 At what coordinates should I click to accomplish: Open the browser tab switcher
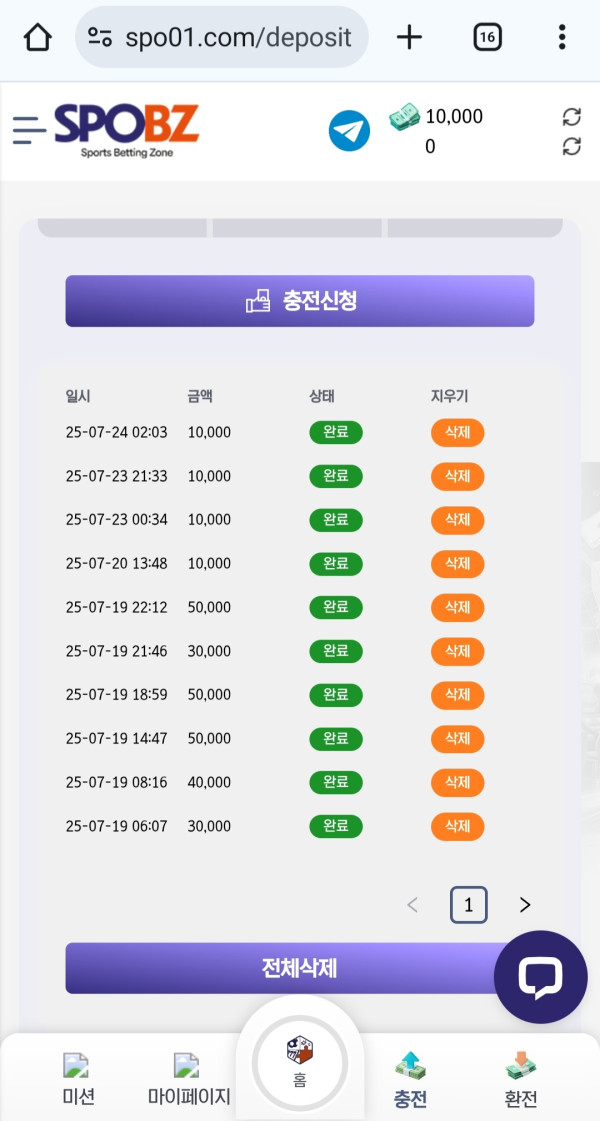point(487,38)
